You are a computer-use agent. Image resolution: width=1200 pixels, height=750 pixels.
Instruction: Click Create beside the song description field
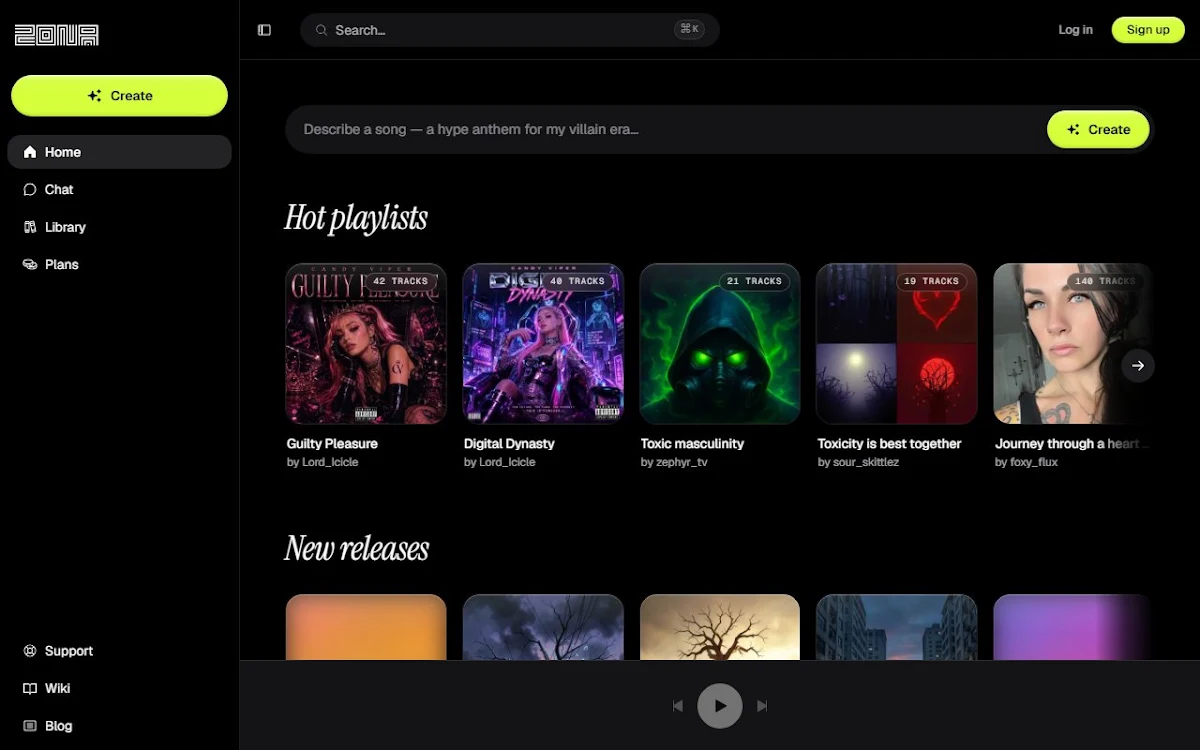(x=1098, y=129)
